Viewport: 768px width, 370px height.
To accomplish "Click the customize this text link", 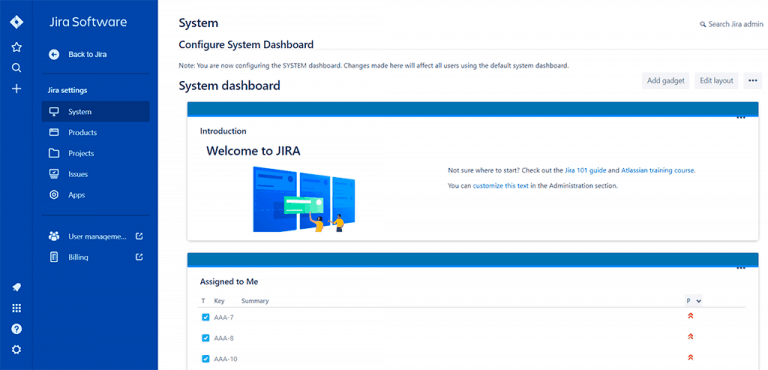I will pyautogui.click(x=501, y=186).
